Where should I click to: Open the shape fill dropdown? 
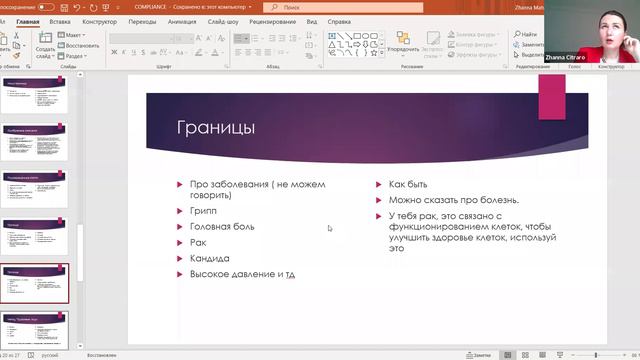coord(474,35)
